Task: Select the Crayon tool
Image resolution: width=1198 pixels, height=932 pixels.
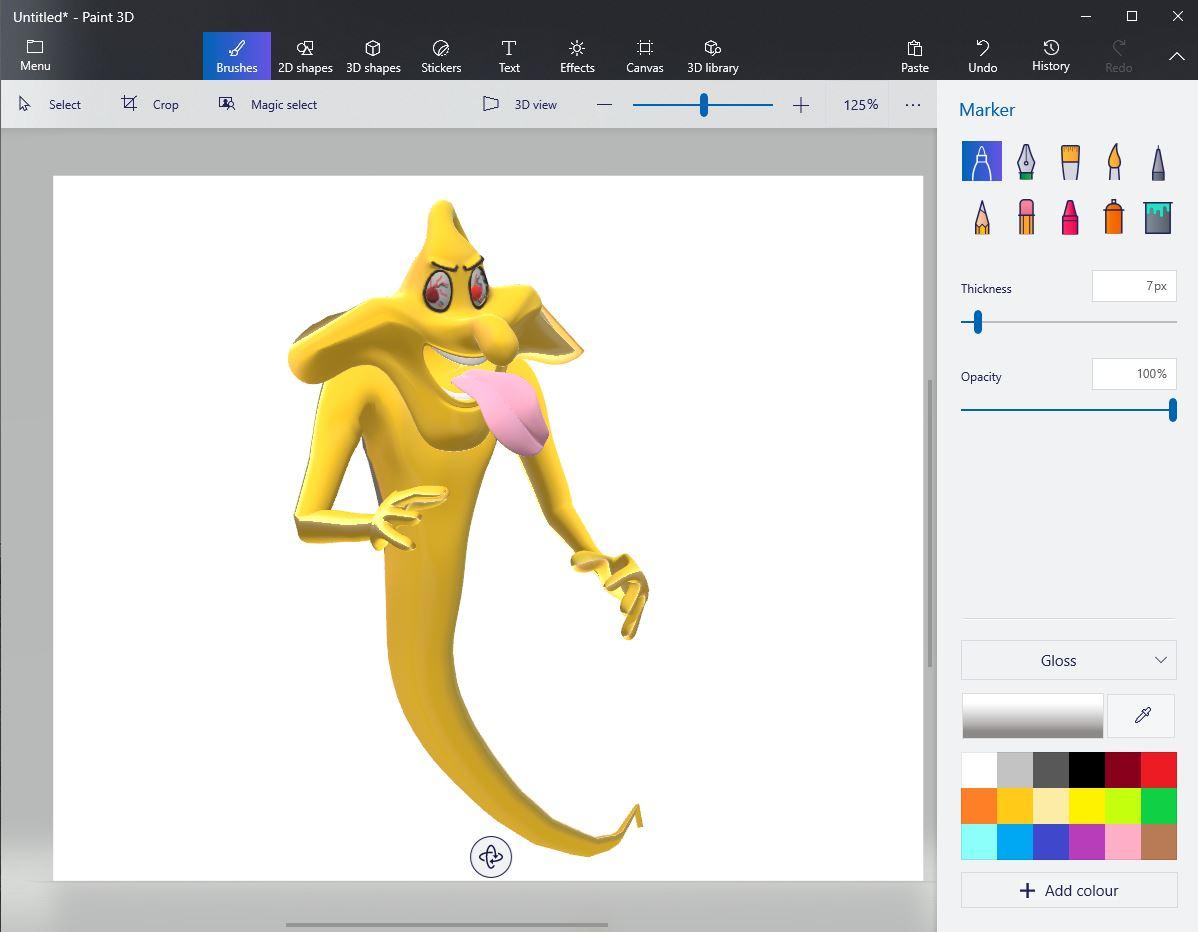Action: [x=1070, y=217]
